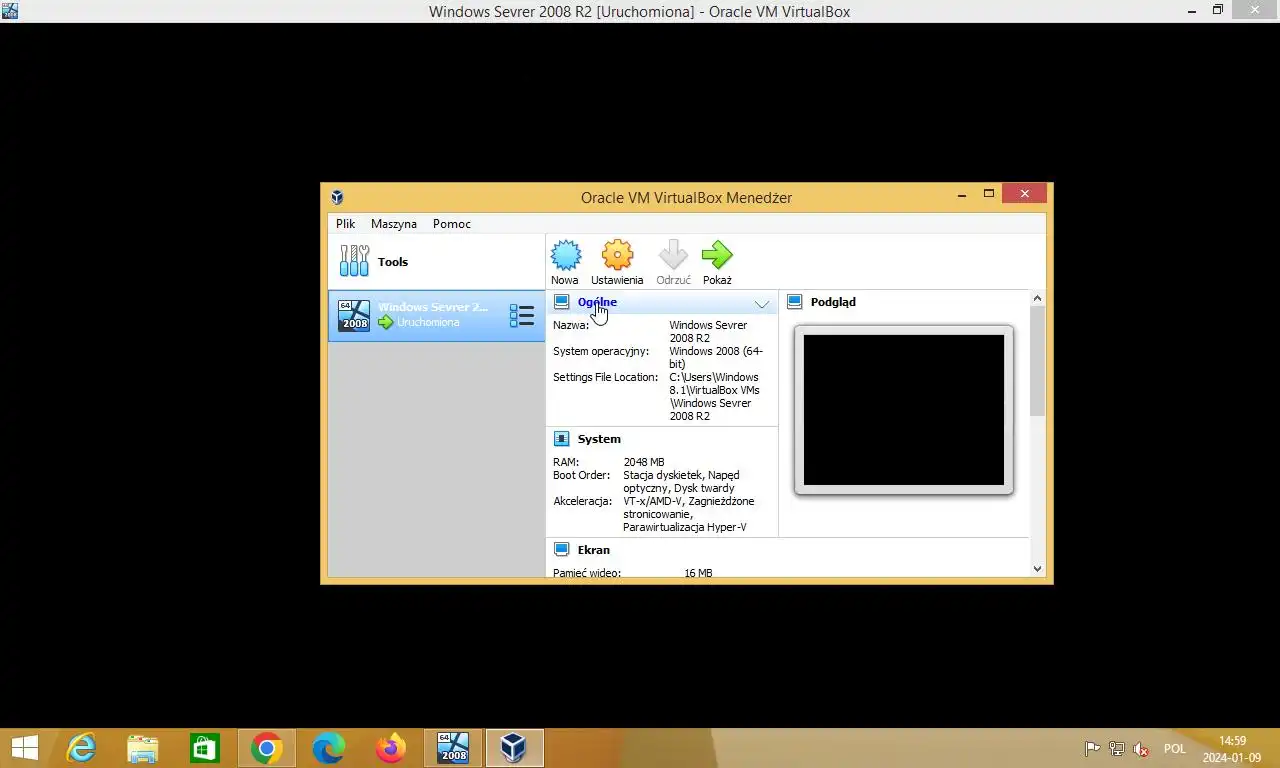Open Windows Store taskbar icon

tap(205, 748)
